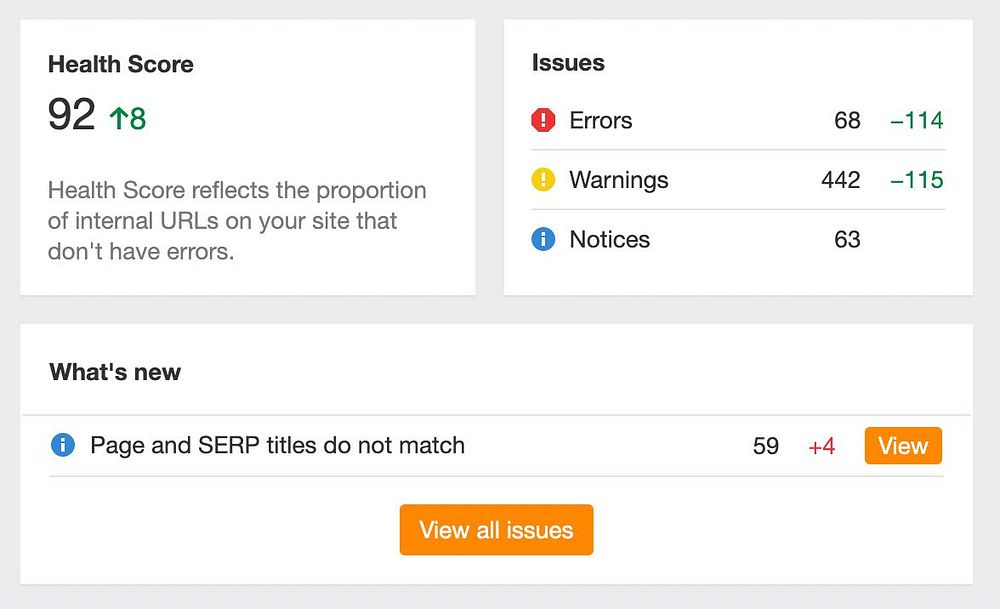Select the Warnings count 442
This screenshot has height=609, width=1000.
[840, 180]
